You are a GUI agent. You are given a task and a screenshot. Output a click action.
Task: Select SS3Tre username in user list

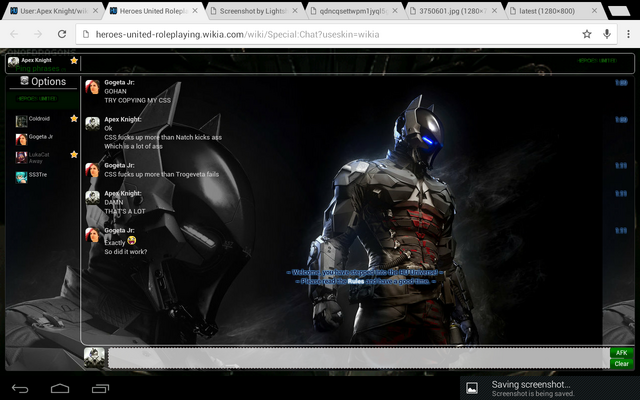(x=38, y=175)
